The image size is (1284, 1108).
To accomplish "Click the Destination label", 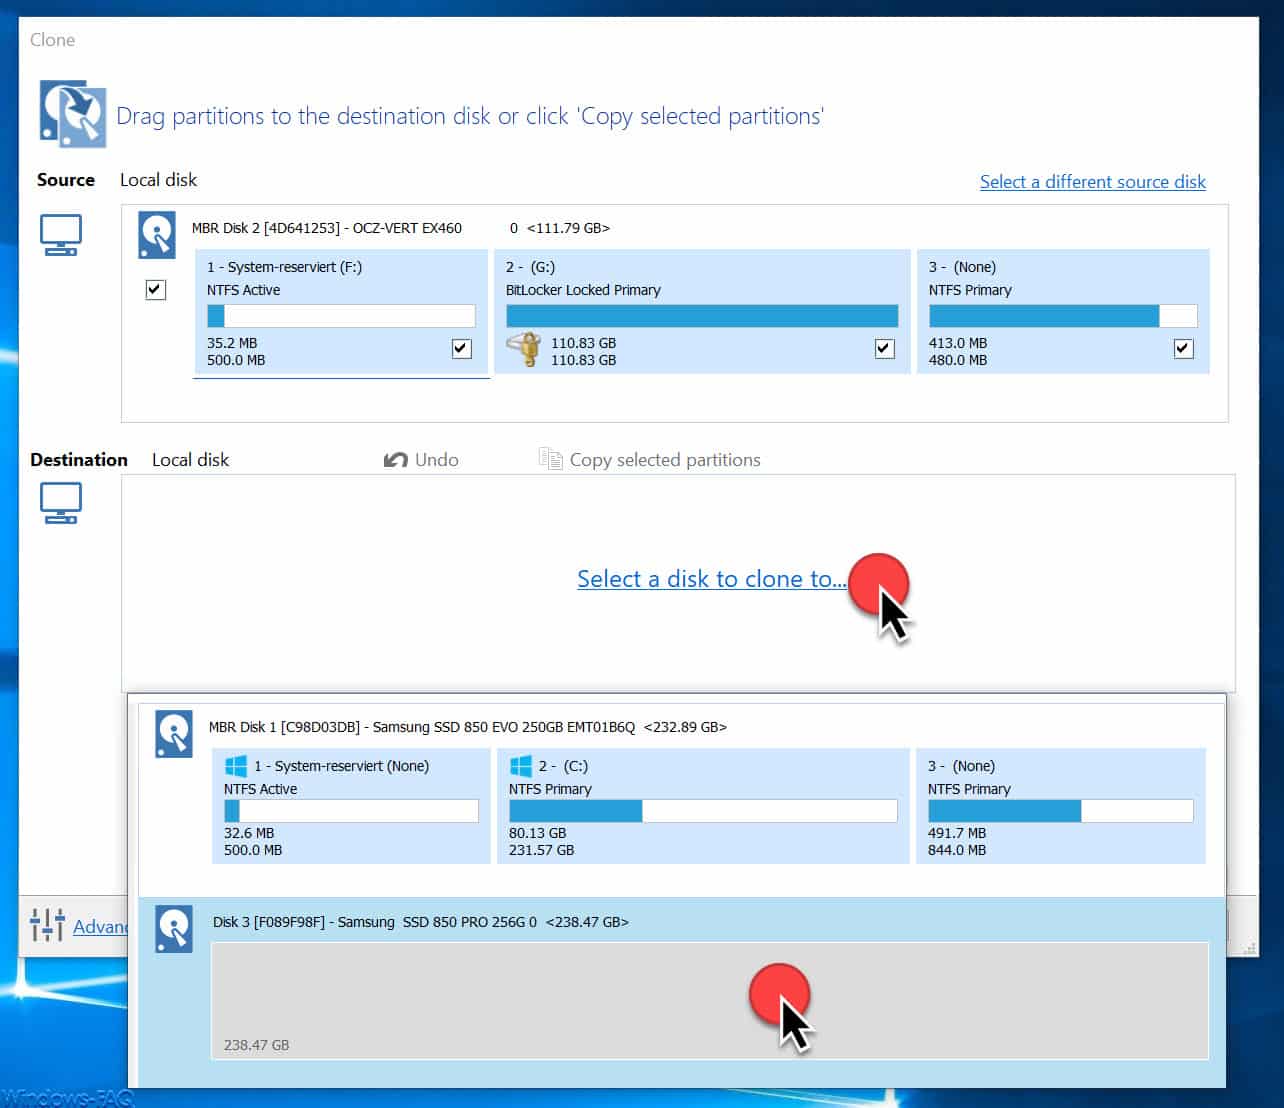I will coord(79,460).
